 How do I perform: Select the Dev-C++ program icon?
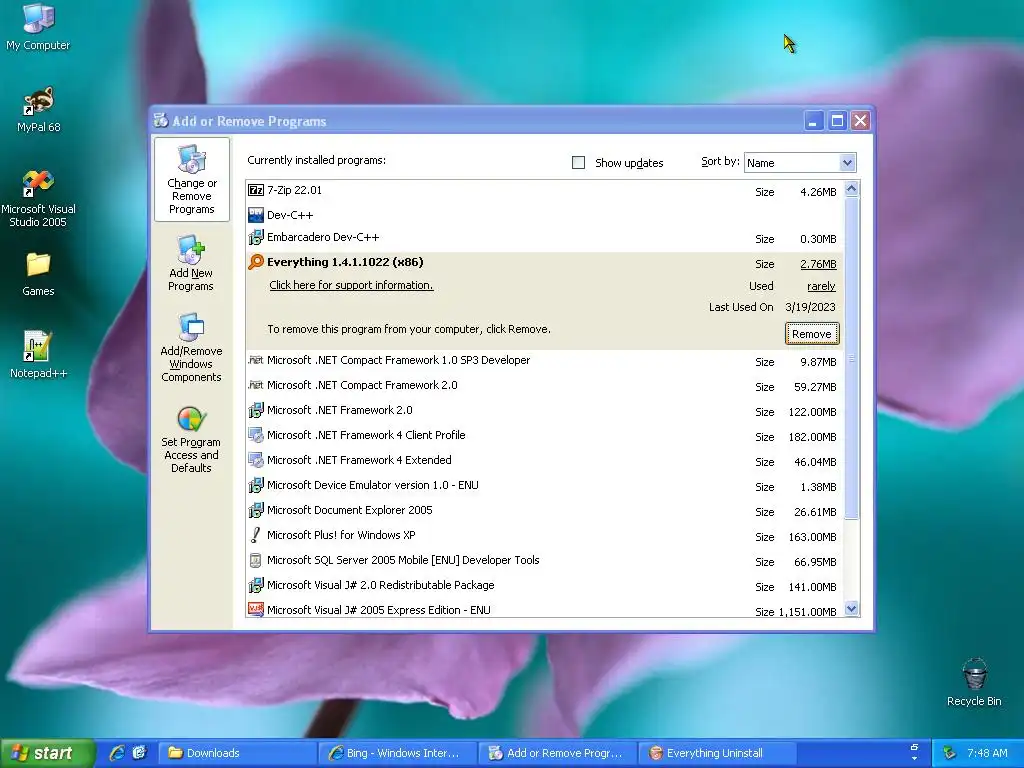255,215
